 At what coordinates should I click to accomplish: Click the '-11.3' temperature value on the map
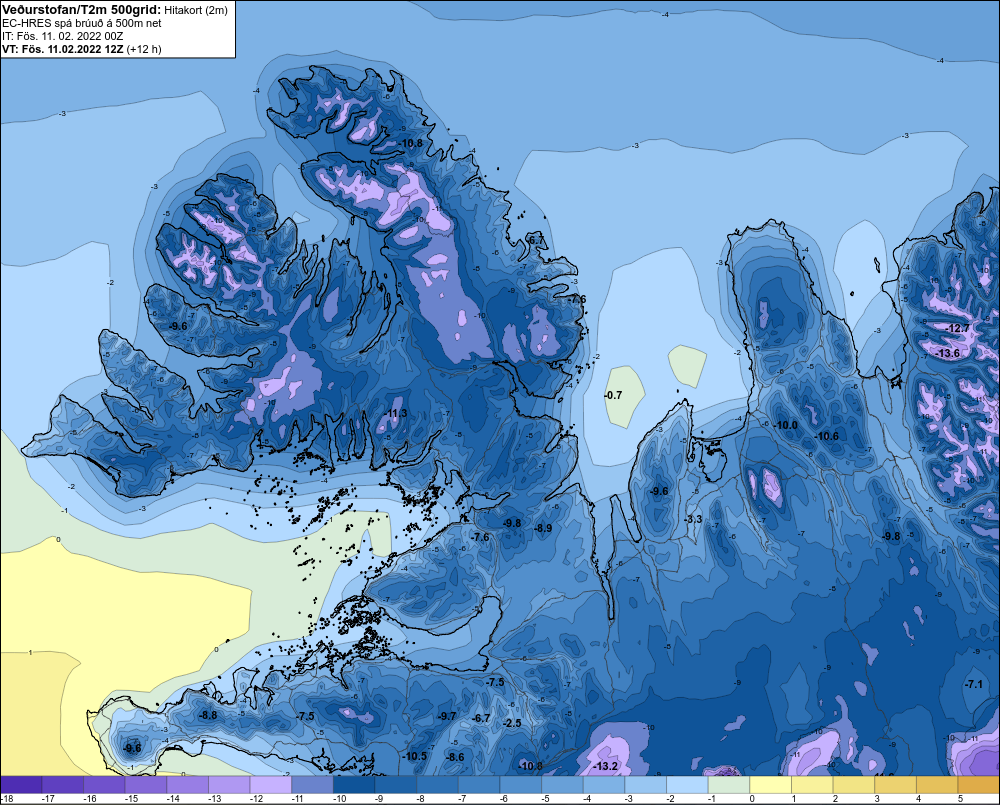pyautogui.click(x=395, y=414)
